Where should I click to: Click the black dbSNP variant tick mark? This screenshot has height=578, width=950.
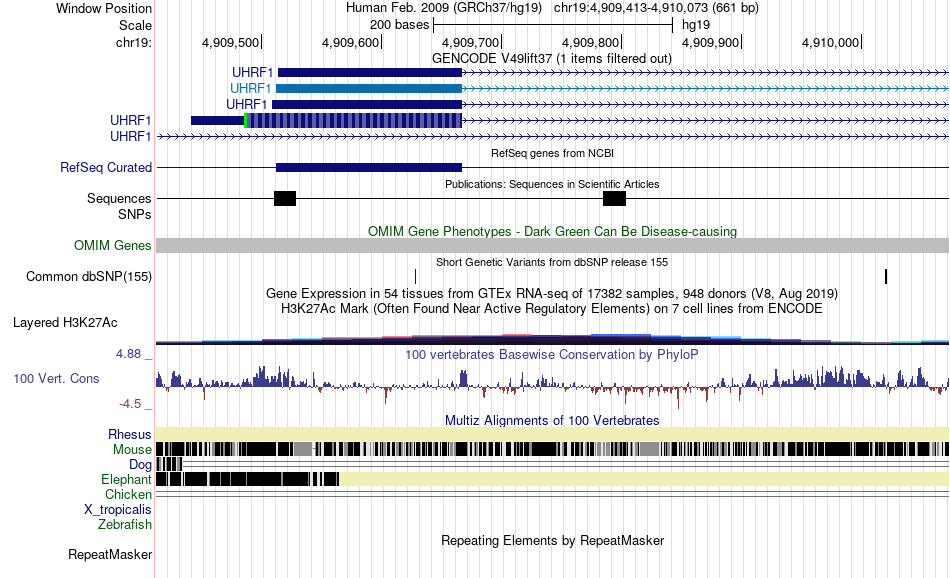[886, 276]
